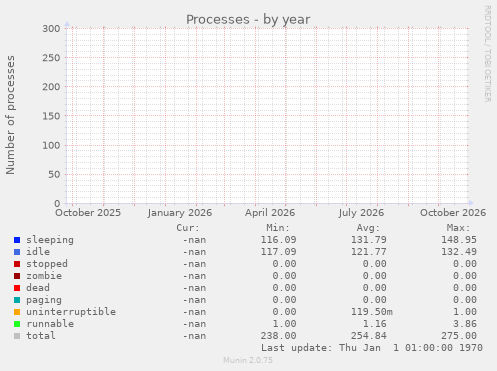The height and width of the screenshot is (371, 497).
Task: Click the idle legend color swatch
Action: [x=17, y=252]
